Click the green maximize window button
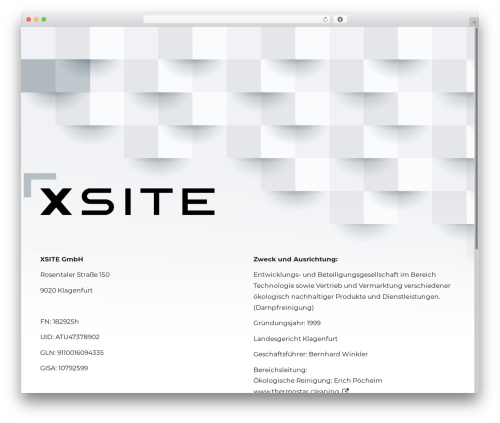500x423 pixels. (44, 20)
